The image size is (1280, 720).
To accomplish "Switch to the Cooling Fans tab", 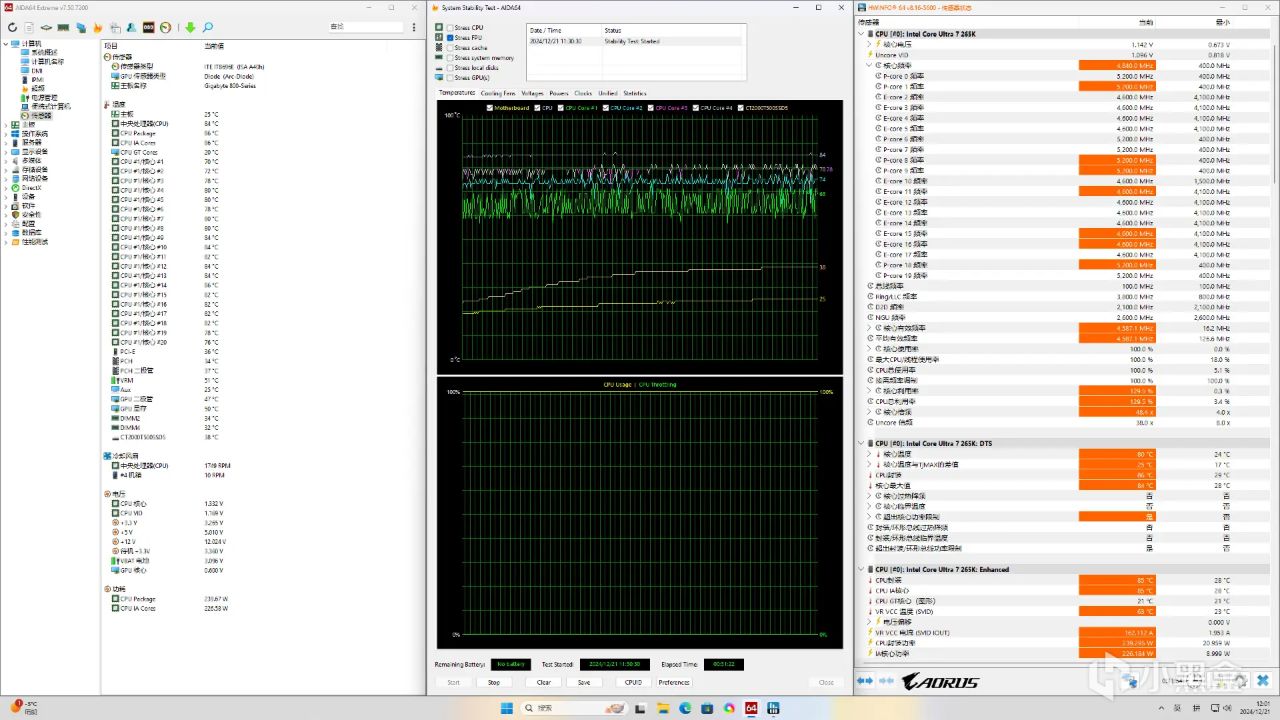I will tap(498, 93).
